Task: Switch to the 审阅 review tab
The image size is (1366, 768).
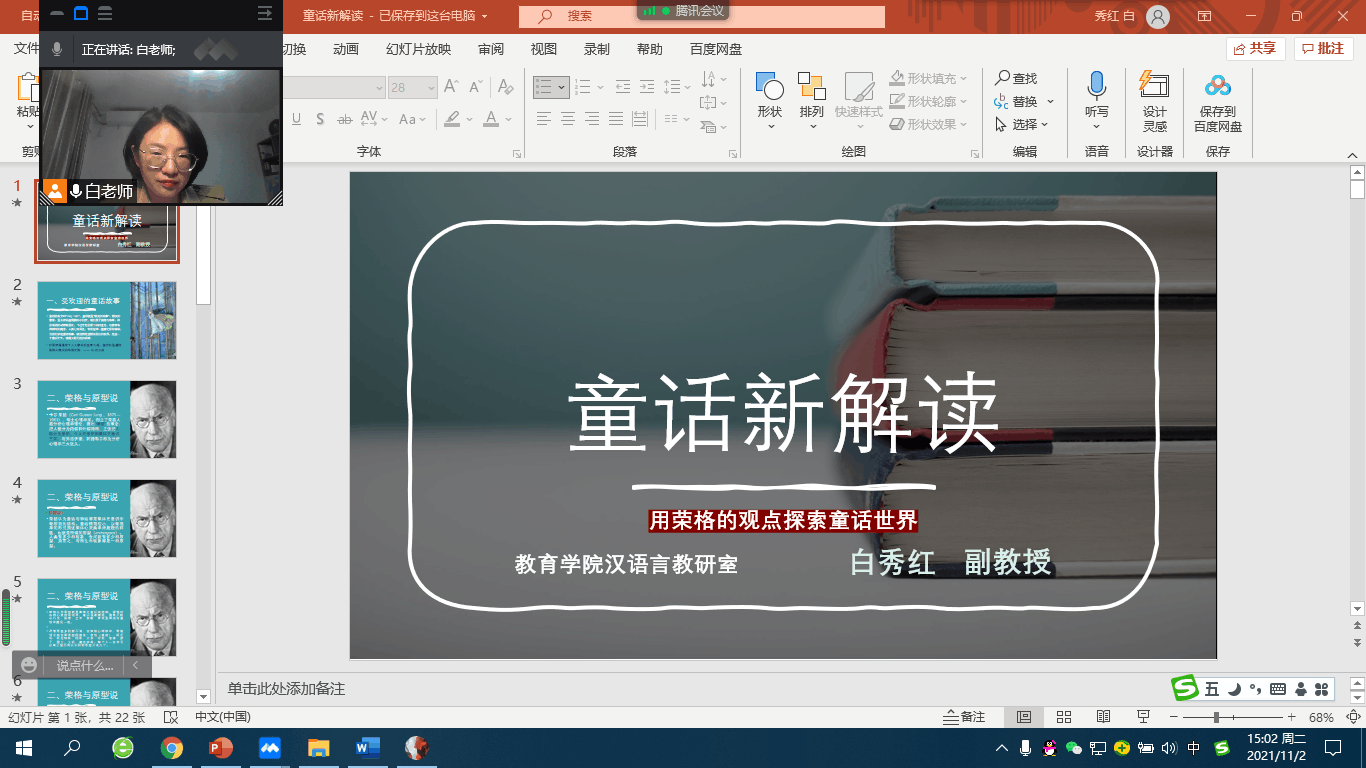Action: (x=491, y=49)
